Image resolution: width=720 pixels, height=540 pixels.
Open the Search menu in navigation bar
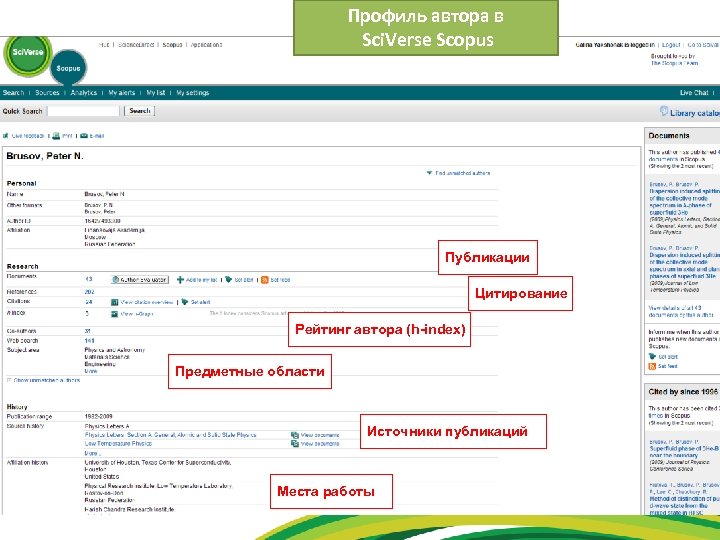(x=13, y=93)
